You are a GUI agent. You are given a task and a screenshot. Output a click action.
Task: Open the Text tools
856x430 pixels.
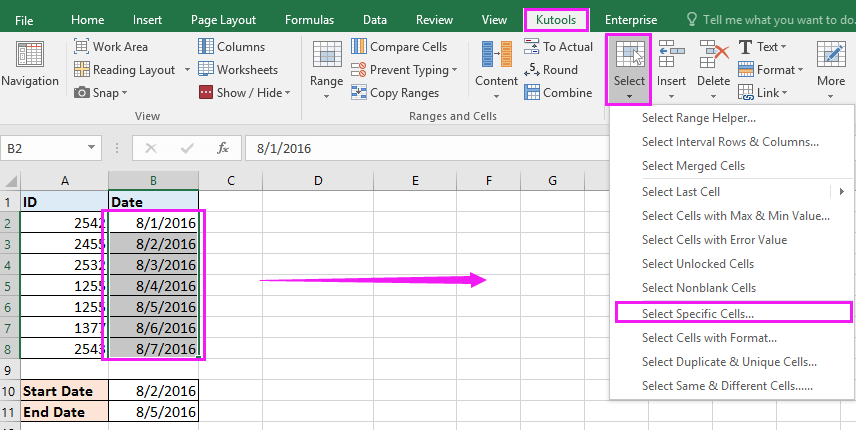pos(762,47)
